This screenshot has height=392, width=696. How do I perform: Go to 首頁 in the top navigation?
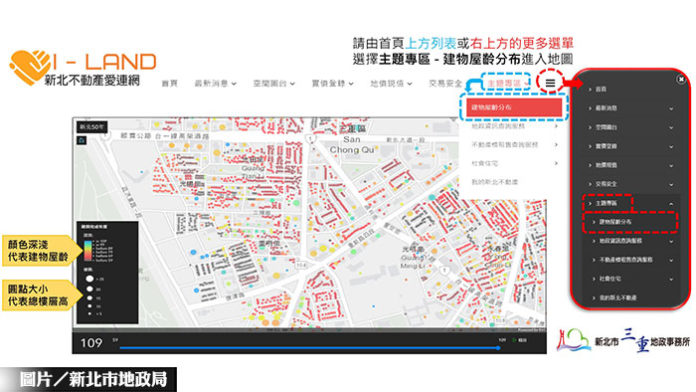tap(169, 83)
